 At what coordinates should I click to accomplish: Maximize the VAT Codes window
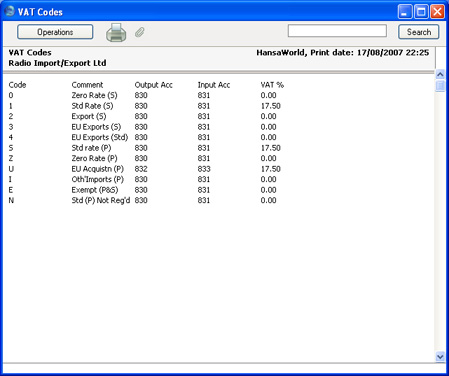421,12
